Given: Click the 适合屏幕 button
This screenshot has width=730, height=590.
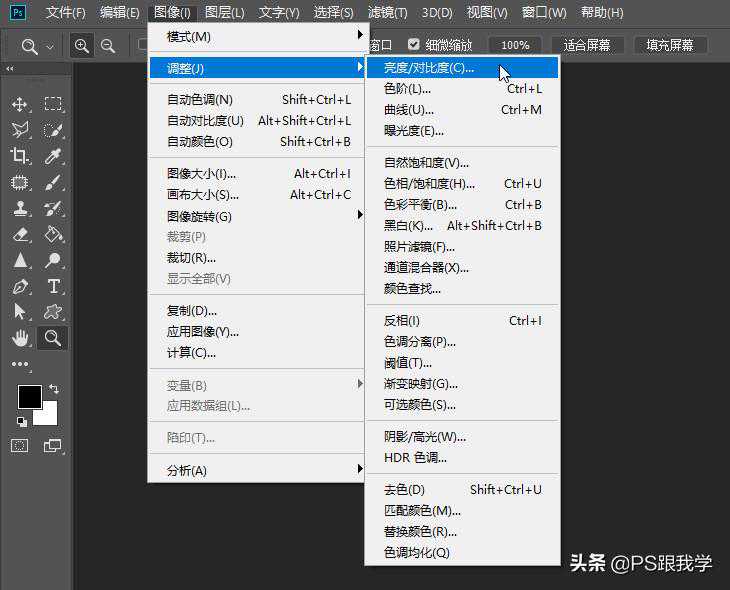Looking at the screenshot, I should click(x=588, y=45).
